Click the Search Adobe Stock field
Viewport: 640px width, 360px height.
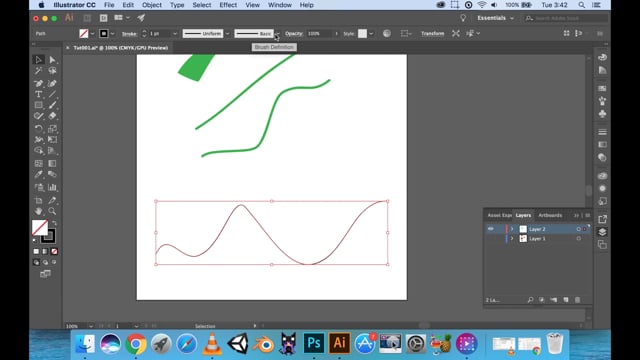(567, 18)
